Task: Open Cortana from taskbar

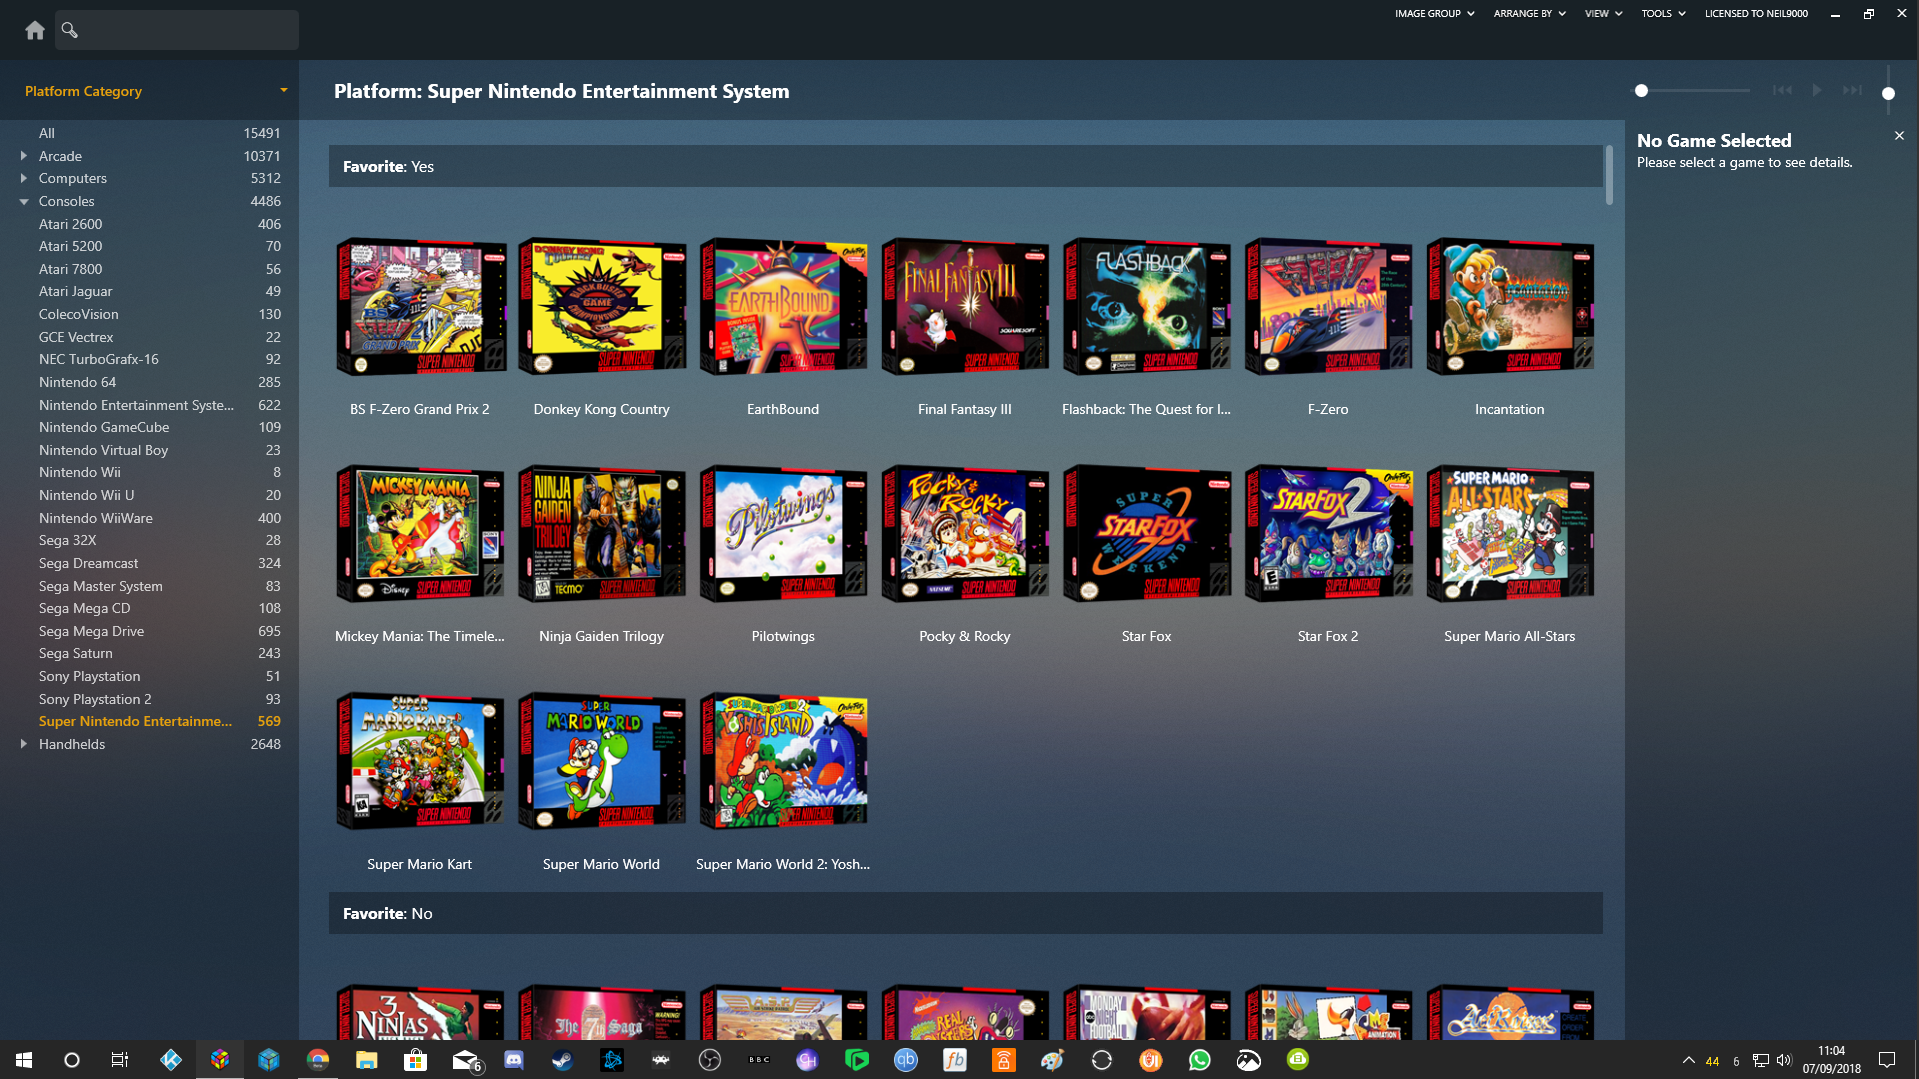Action: click(72, 1060)
